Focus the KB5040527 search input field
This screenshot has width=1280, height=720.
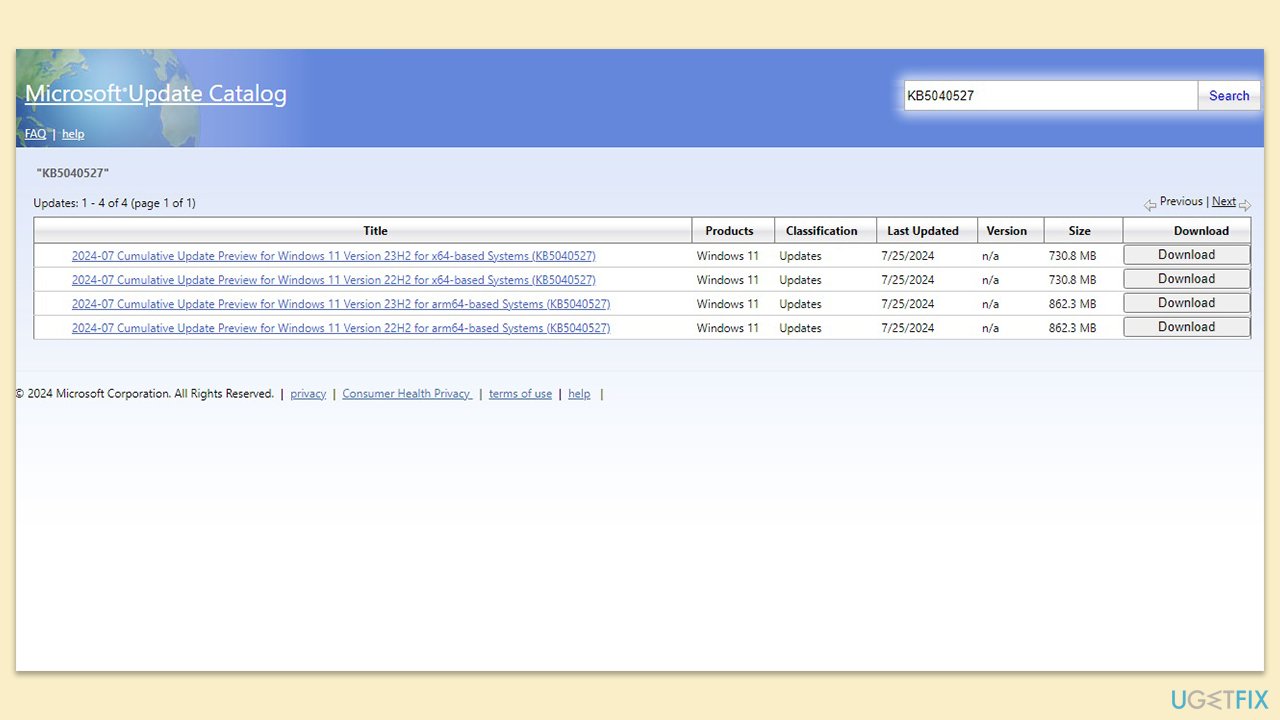point(1051,96)
